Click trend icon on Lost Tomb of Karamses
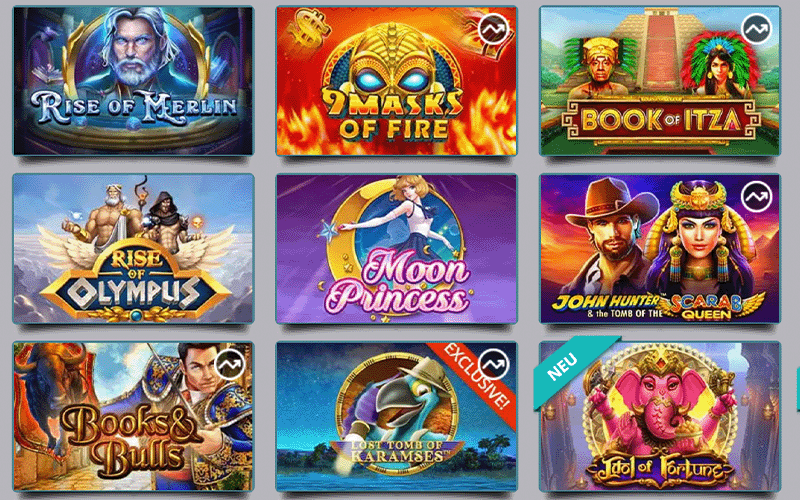The width and height of the screenshot is (800, 500). point(493,364)
